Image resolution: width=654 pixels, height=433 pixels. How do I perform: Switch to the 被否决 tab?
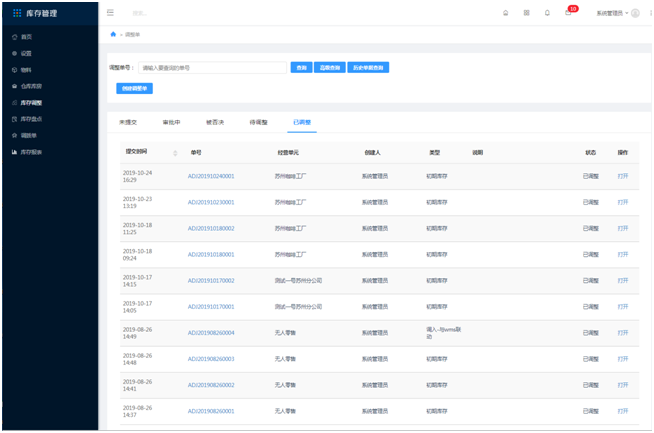(215, 122)
